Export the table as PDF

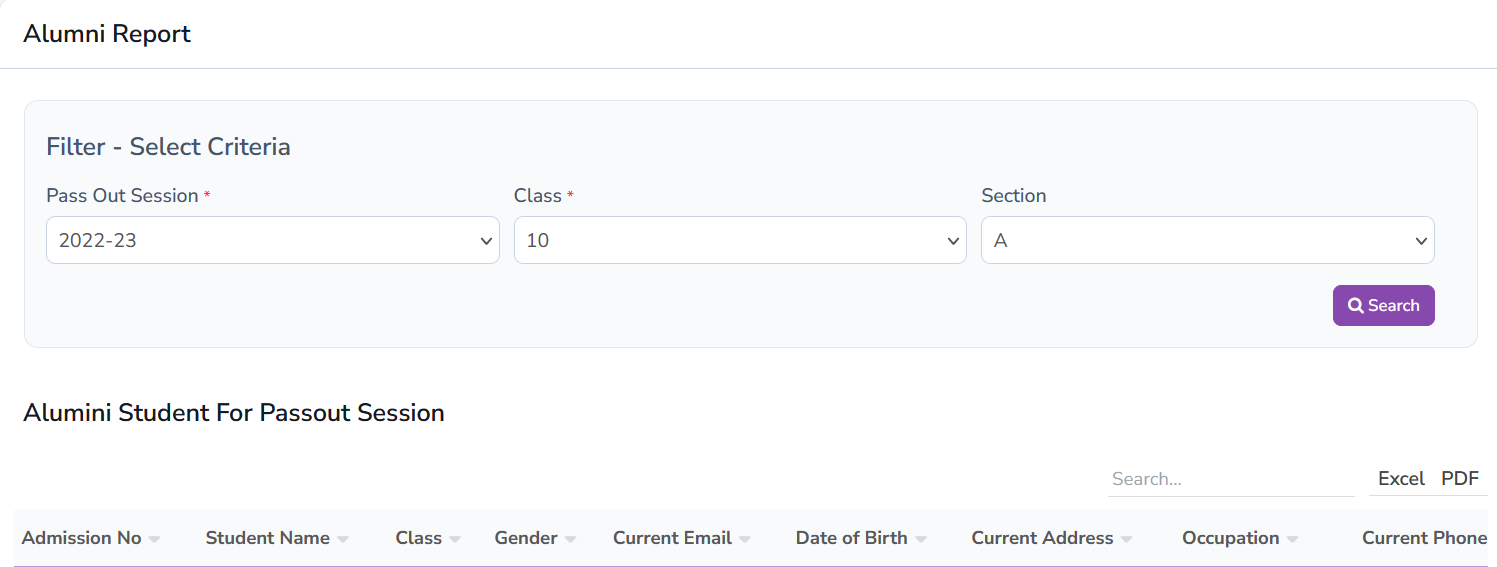[1459, 479]
